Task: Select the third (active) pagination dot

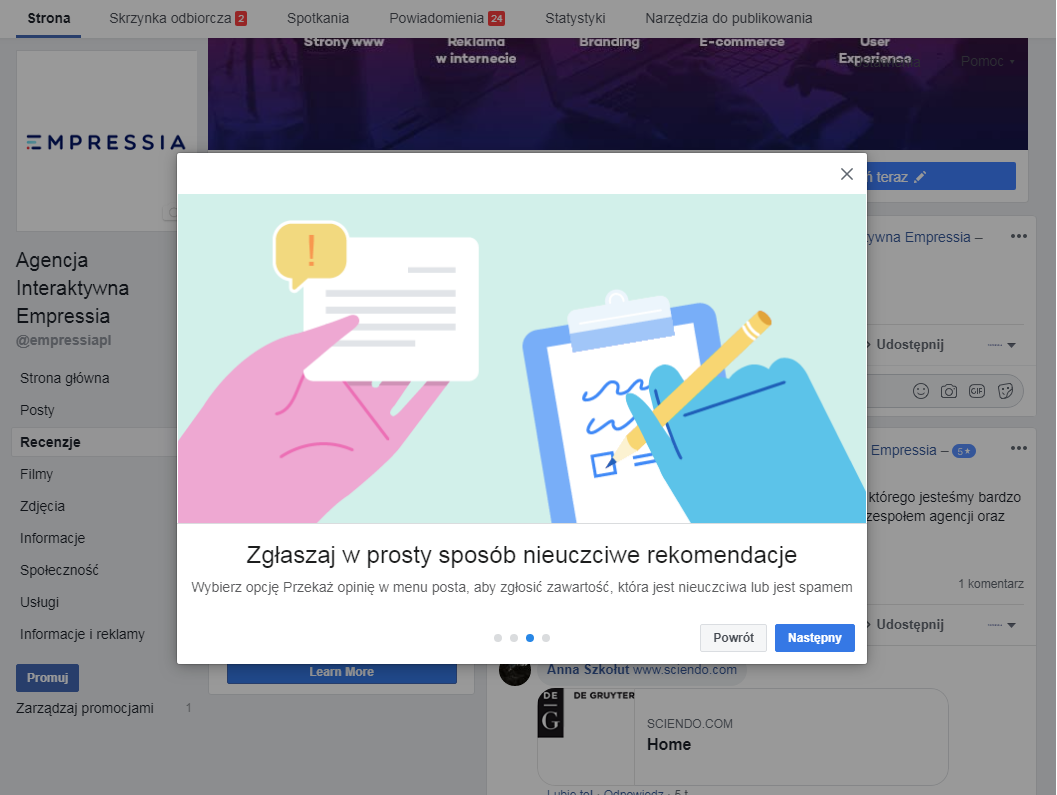Action: (x=530, y=638)
